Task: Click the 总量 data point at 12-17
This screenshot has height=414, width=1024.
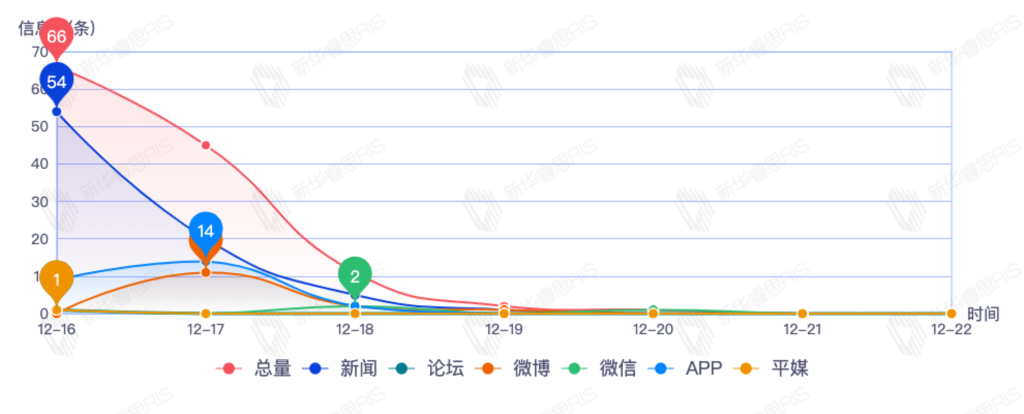Action: (x=206, y=145)
